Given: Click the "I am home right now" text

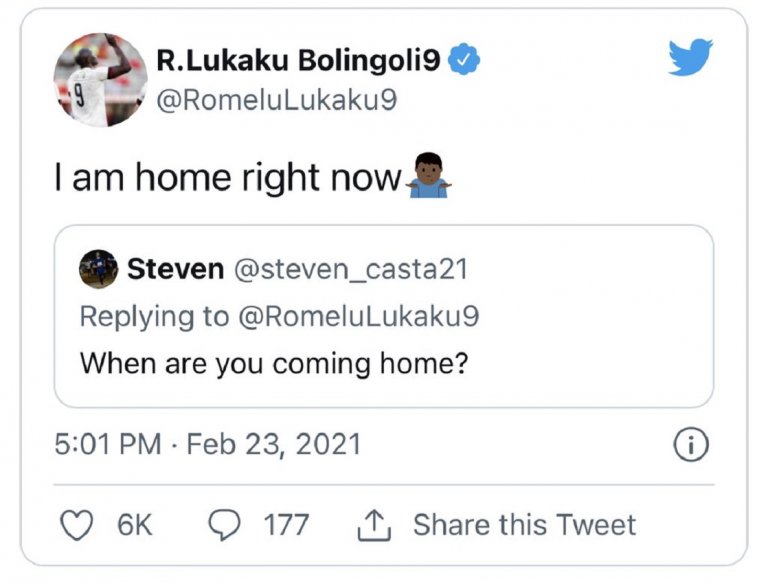Looking at the screenshot, I should click(x=227, y=178).
